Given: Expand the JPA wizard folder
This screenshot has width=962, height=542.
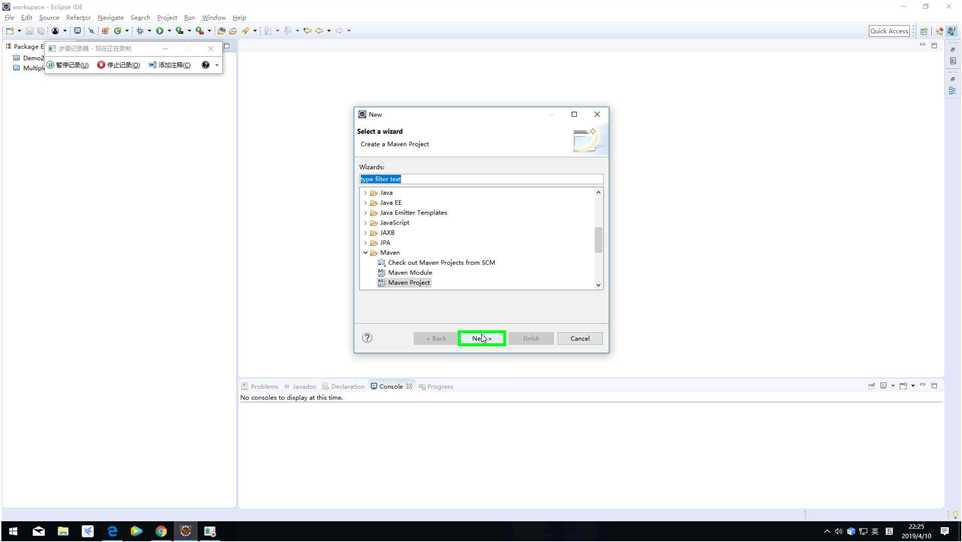Looking at the screenshot, I should pos(366,242).
